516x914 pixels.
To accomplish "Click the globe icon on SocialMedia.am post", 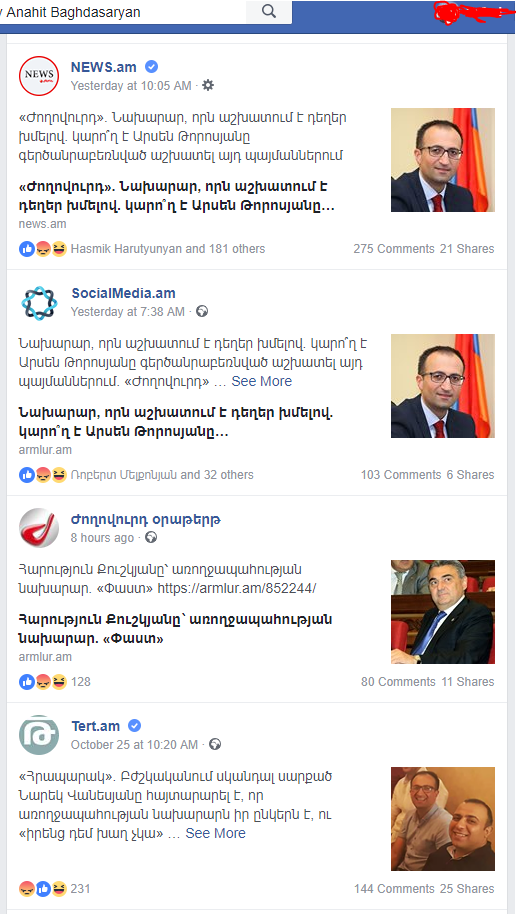I will coord(202,311).
